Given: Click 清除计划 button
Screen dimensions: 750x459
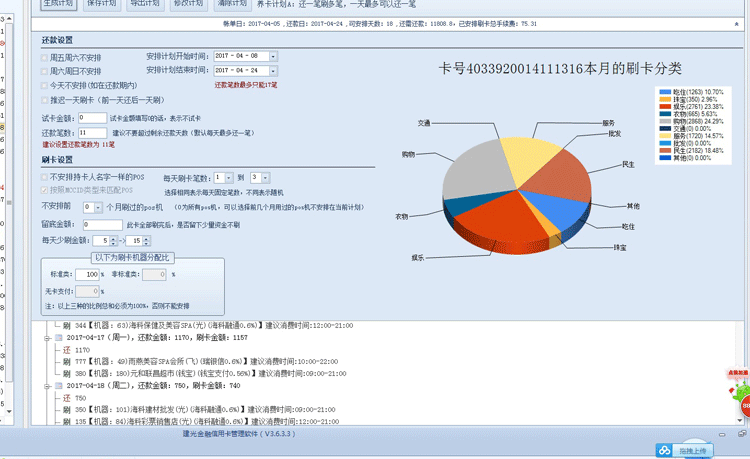Looking at the screenshot, I should [232, 3].
